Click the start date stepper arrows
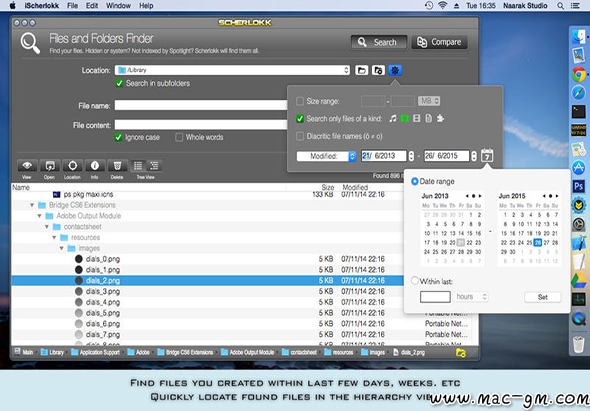The width and height of the screenshot is (590, 411). [x=411, y=156]
